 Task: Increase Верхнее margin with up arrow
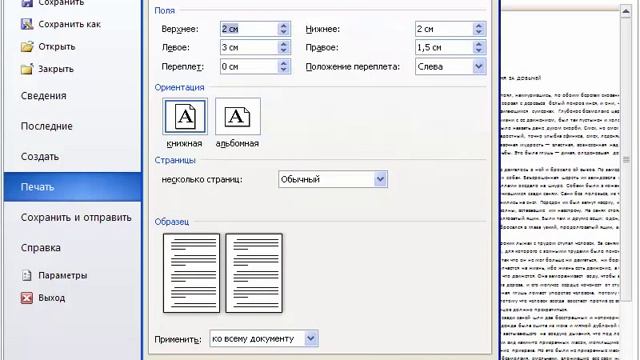click(x=284, y=26)
